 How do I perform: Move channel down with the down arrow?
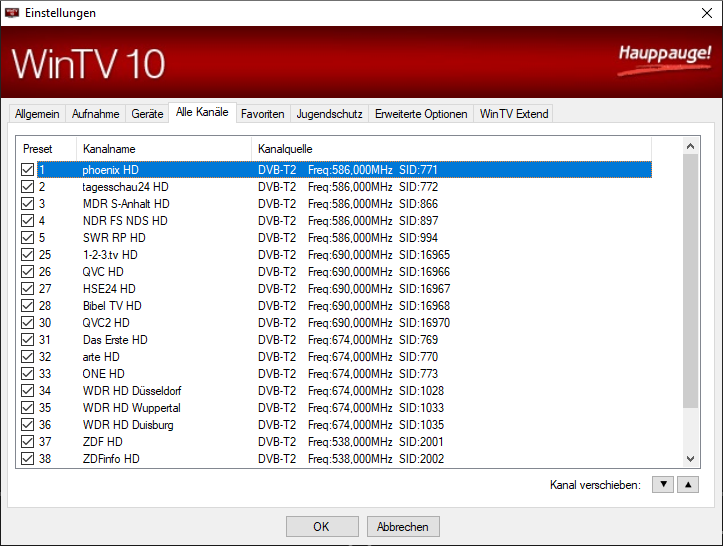tap(662, 485)
